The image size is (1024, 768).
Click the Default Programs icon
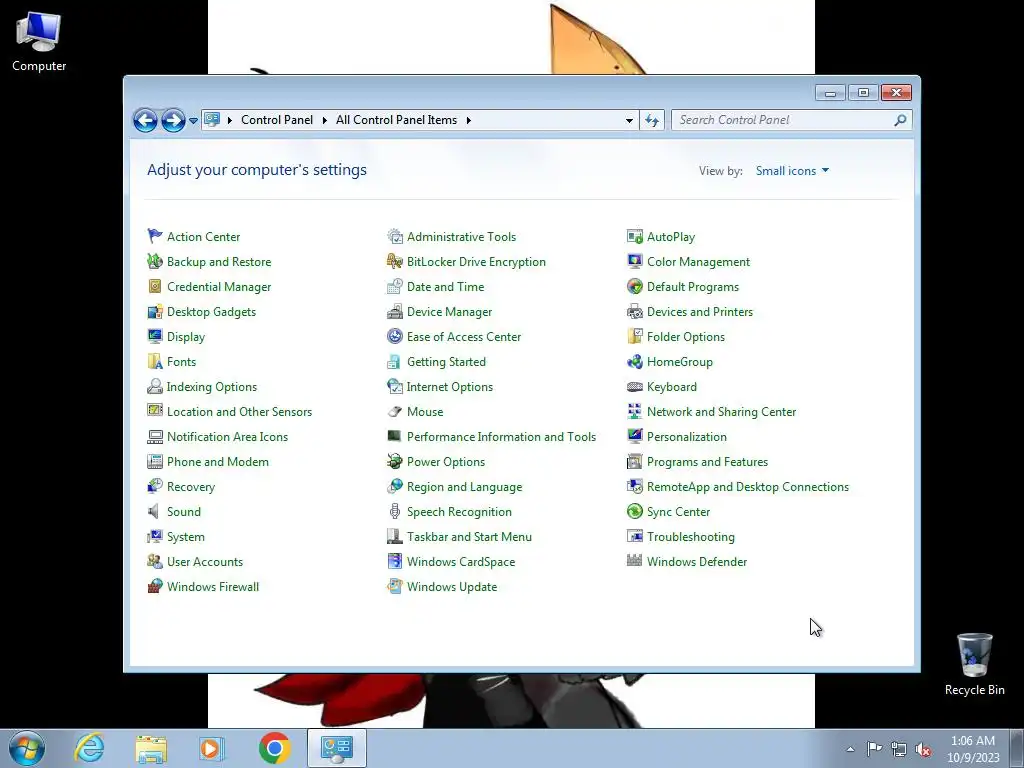click(x=635, y=286)
